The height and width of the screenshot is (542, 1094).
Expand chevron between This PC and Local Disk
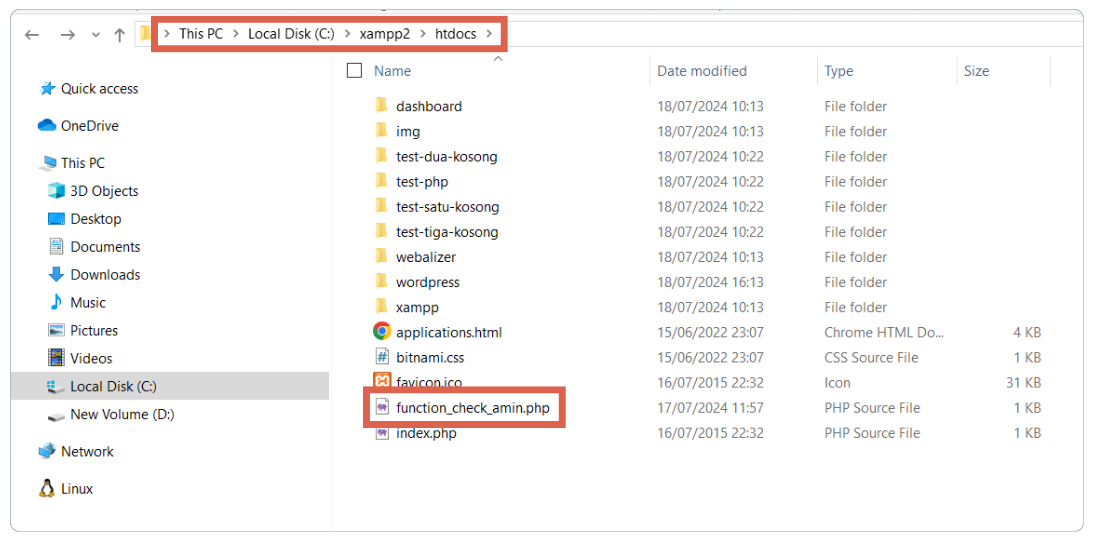[x=236, y=33]
